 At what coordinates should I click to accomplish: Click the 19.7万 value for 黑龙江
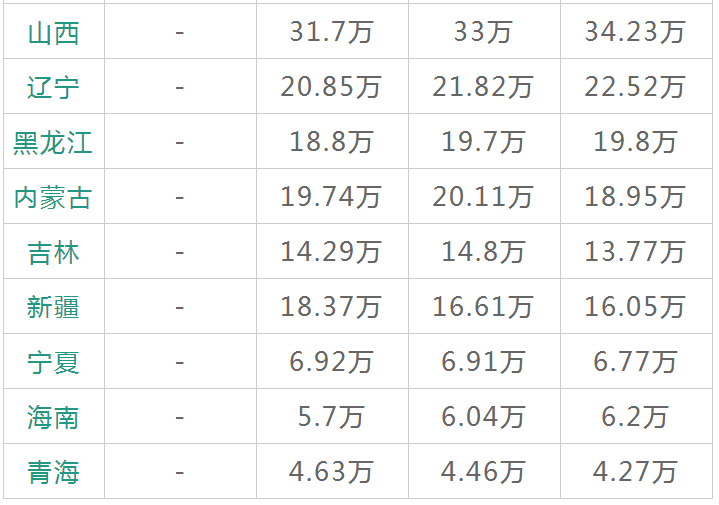pyautogui.click(x=483, y=142)
